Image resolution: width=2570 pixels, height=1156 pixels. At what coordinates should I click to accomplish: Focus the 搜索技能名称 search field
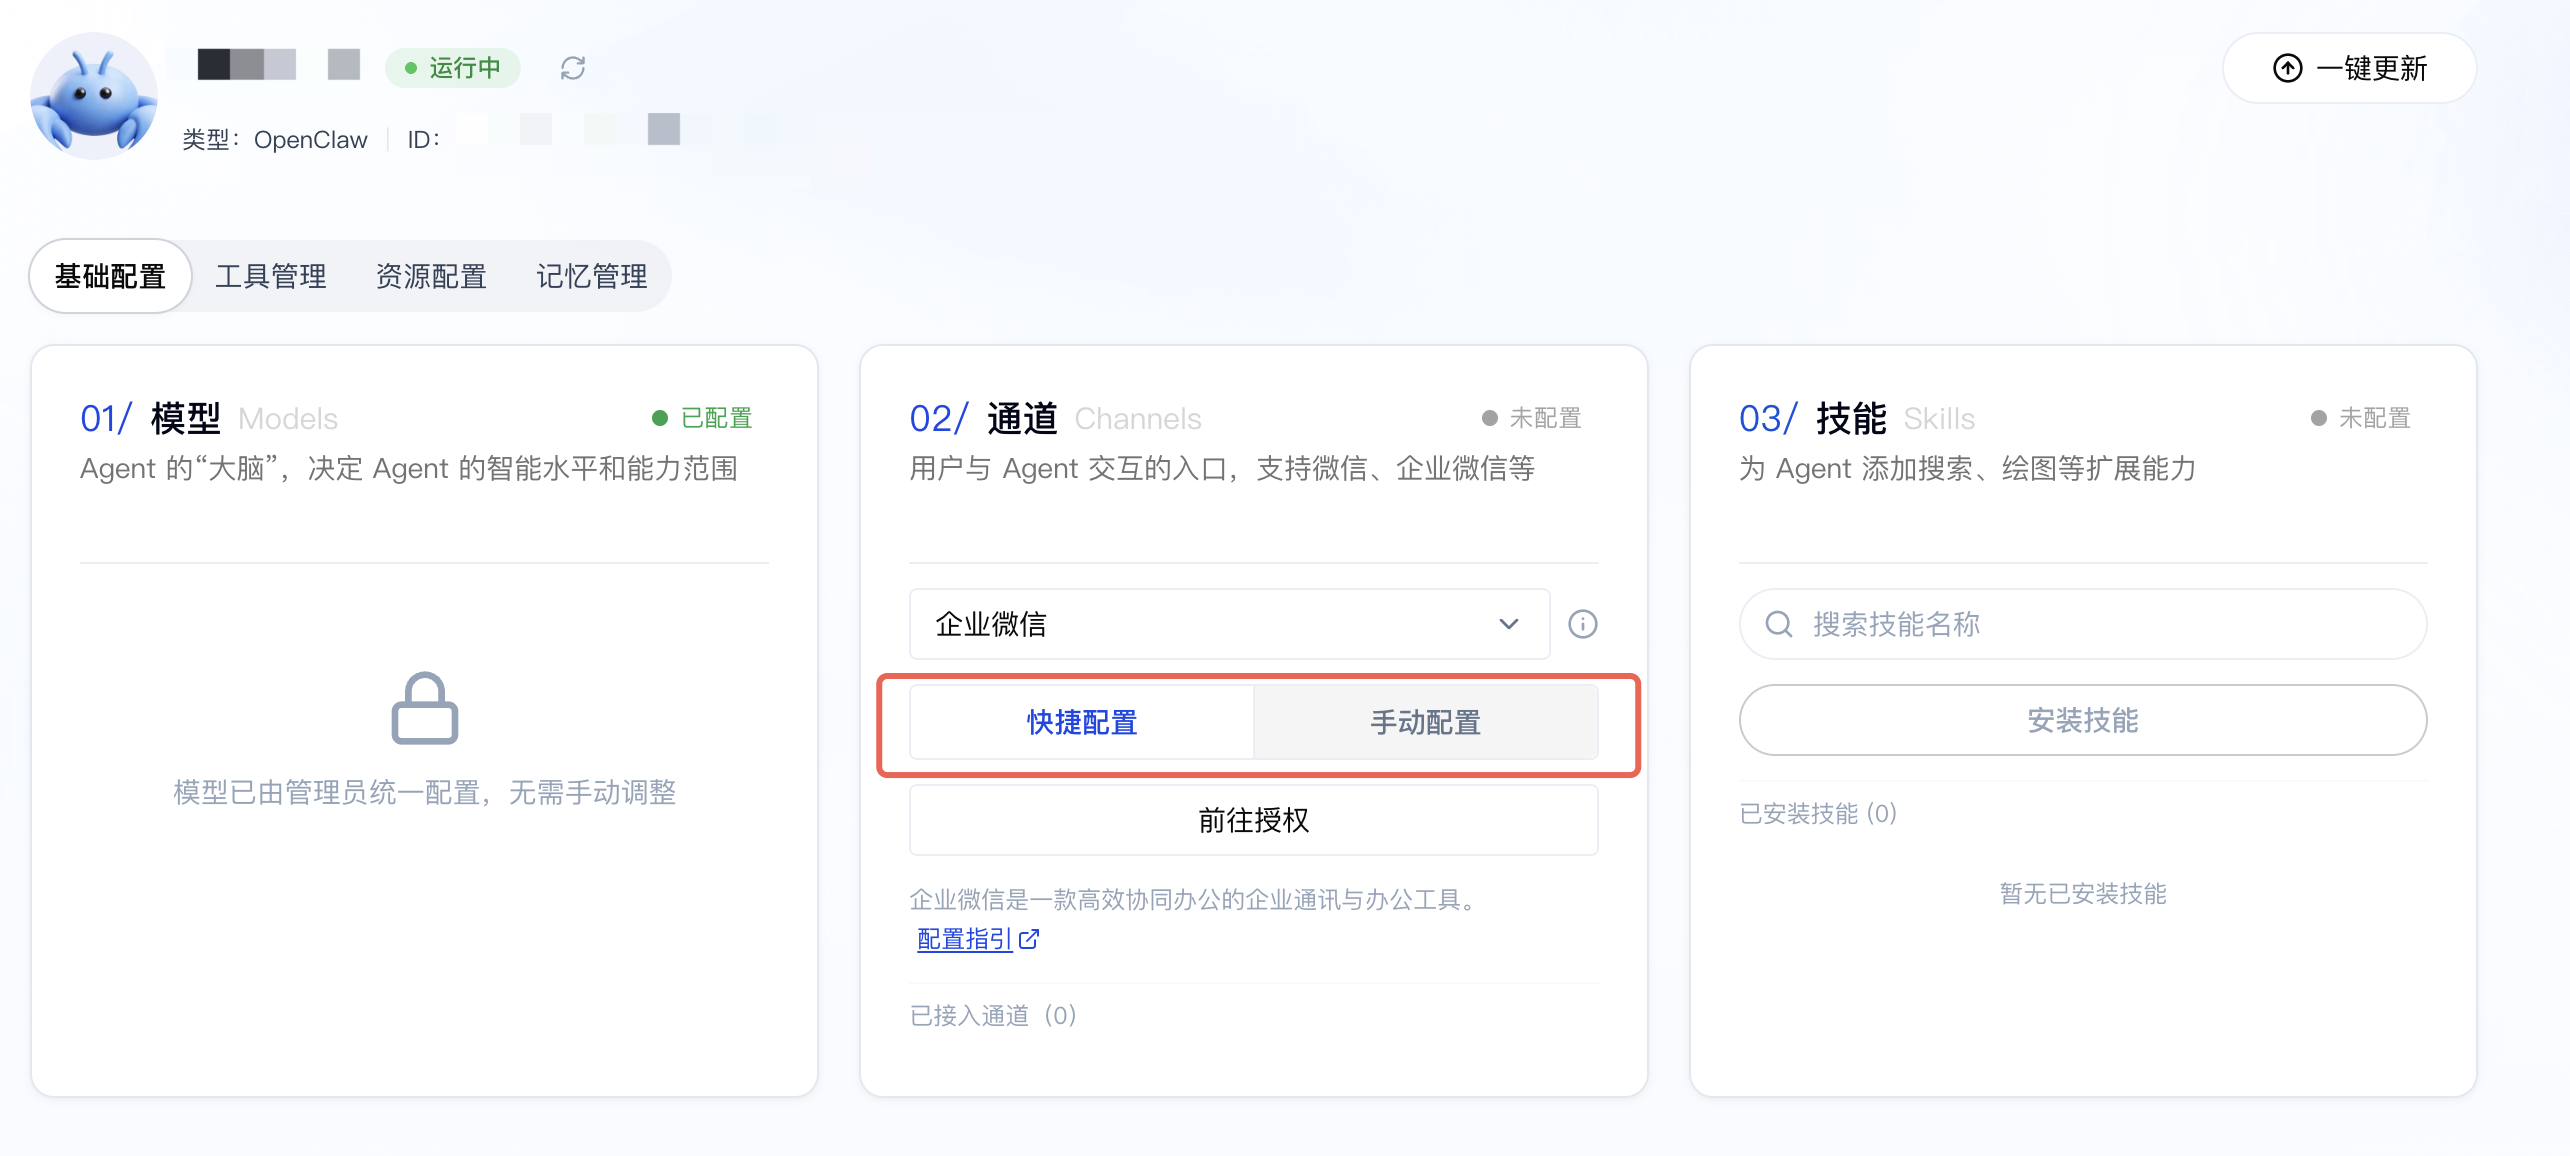[x=2082, y=624]
